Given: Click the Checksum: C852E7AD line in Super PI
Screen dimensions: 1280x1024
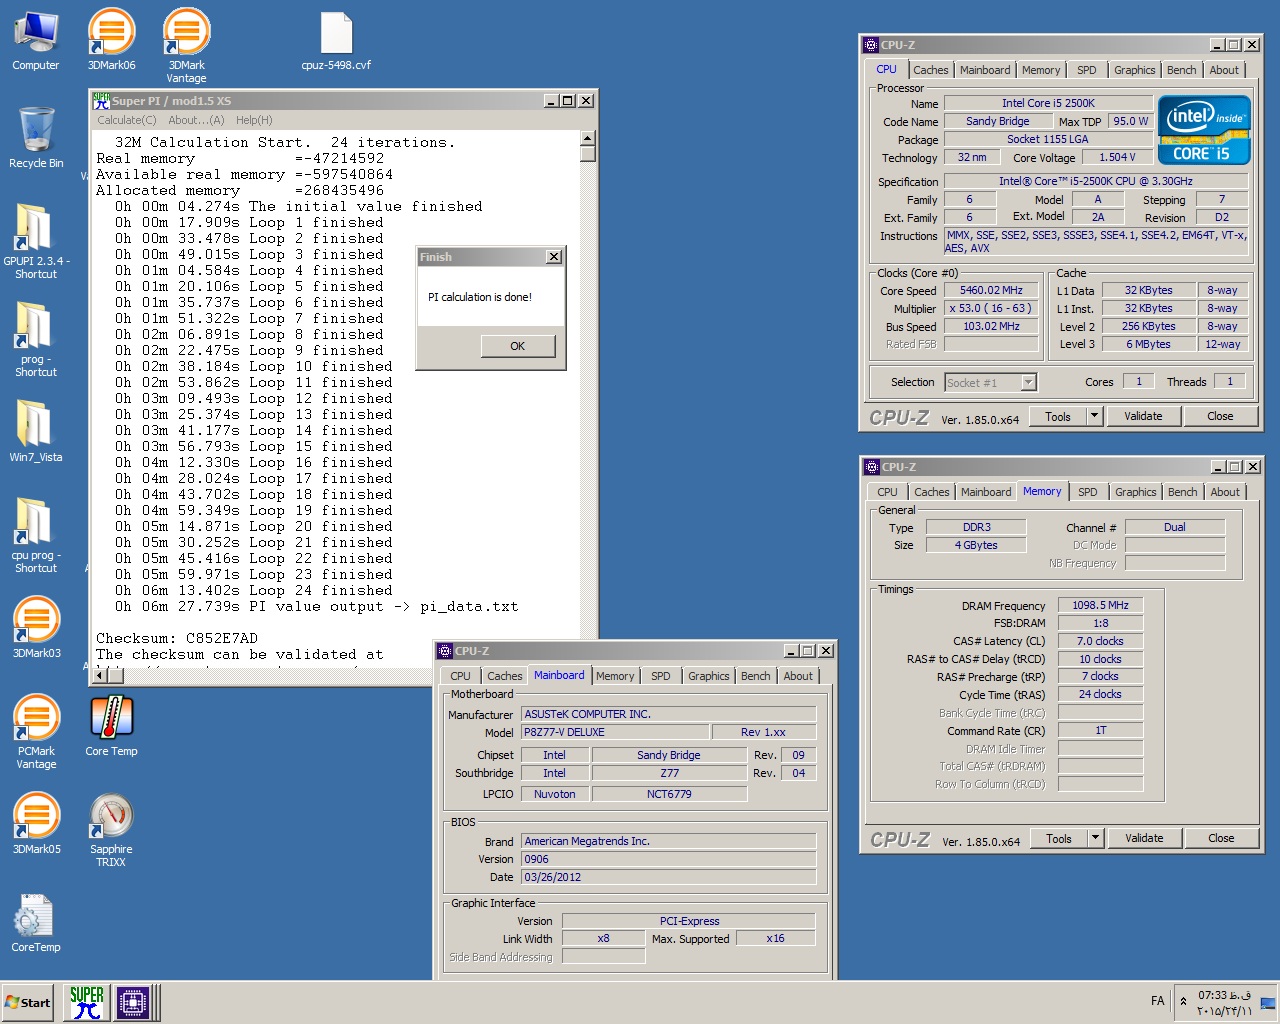Looking at the screenshot, I should point(177,638).
